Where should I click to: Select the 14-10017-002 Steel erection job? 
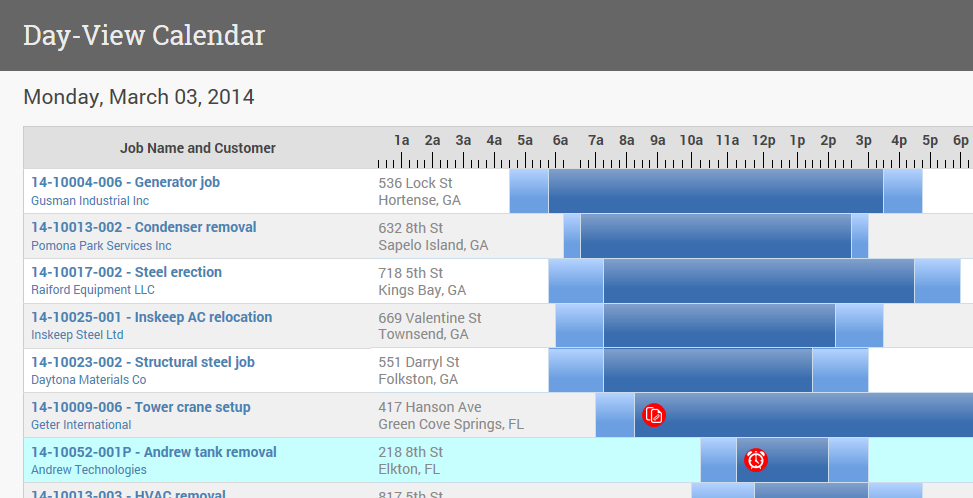click(126, 272)
